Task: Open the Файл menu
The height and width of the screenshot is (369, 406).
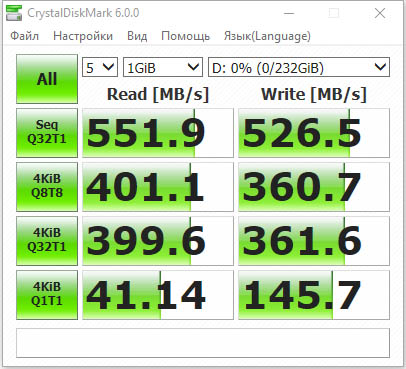Action: point(24,36)
